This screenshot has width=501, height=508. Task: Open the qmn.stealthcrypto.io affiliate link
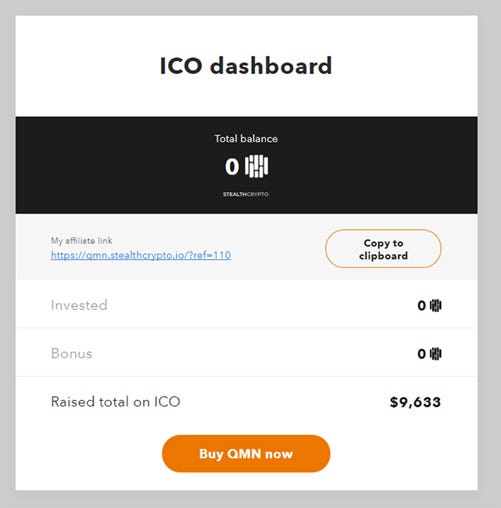tap(141, 255)
